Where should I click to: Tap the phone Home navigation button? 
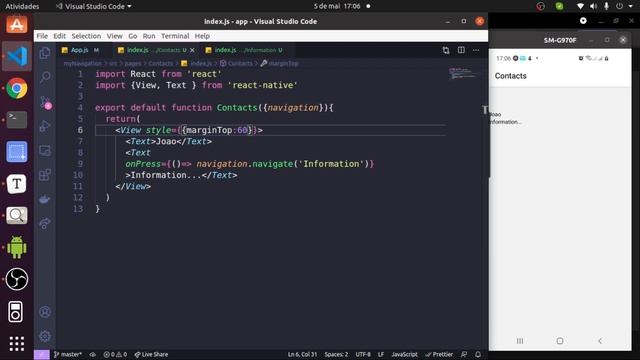click(x=560, y=341)
